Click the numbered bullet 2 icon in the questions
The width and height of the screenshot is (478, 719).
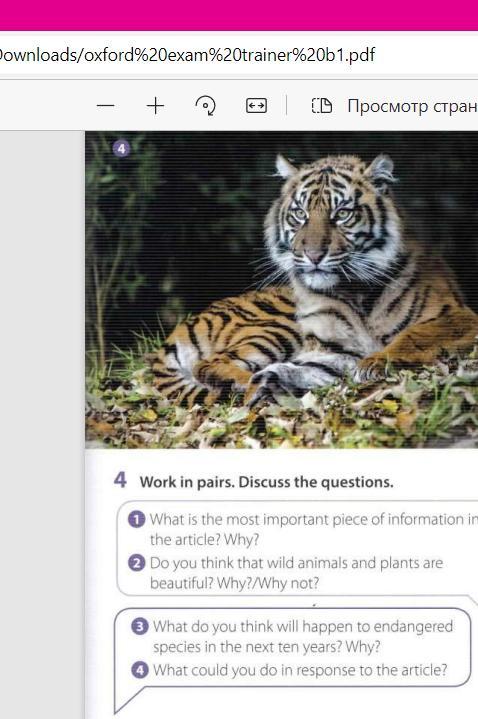tap(137, 563)
